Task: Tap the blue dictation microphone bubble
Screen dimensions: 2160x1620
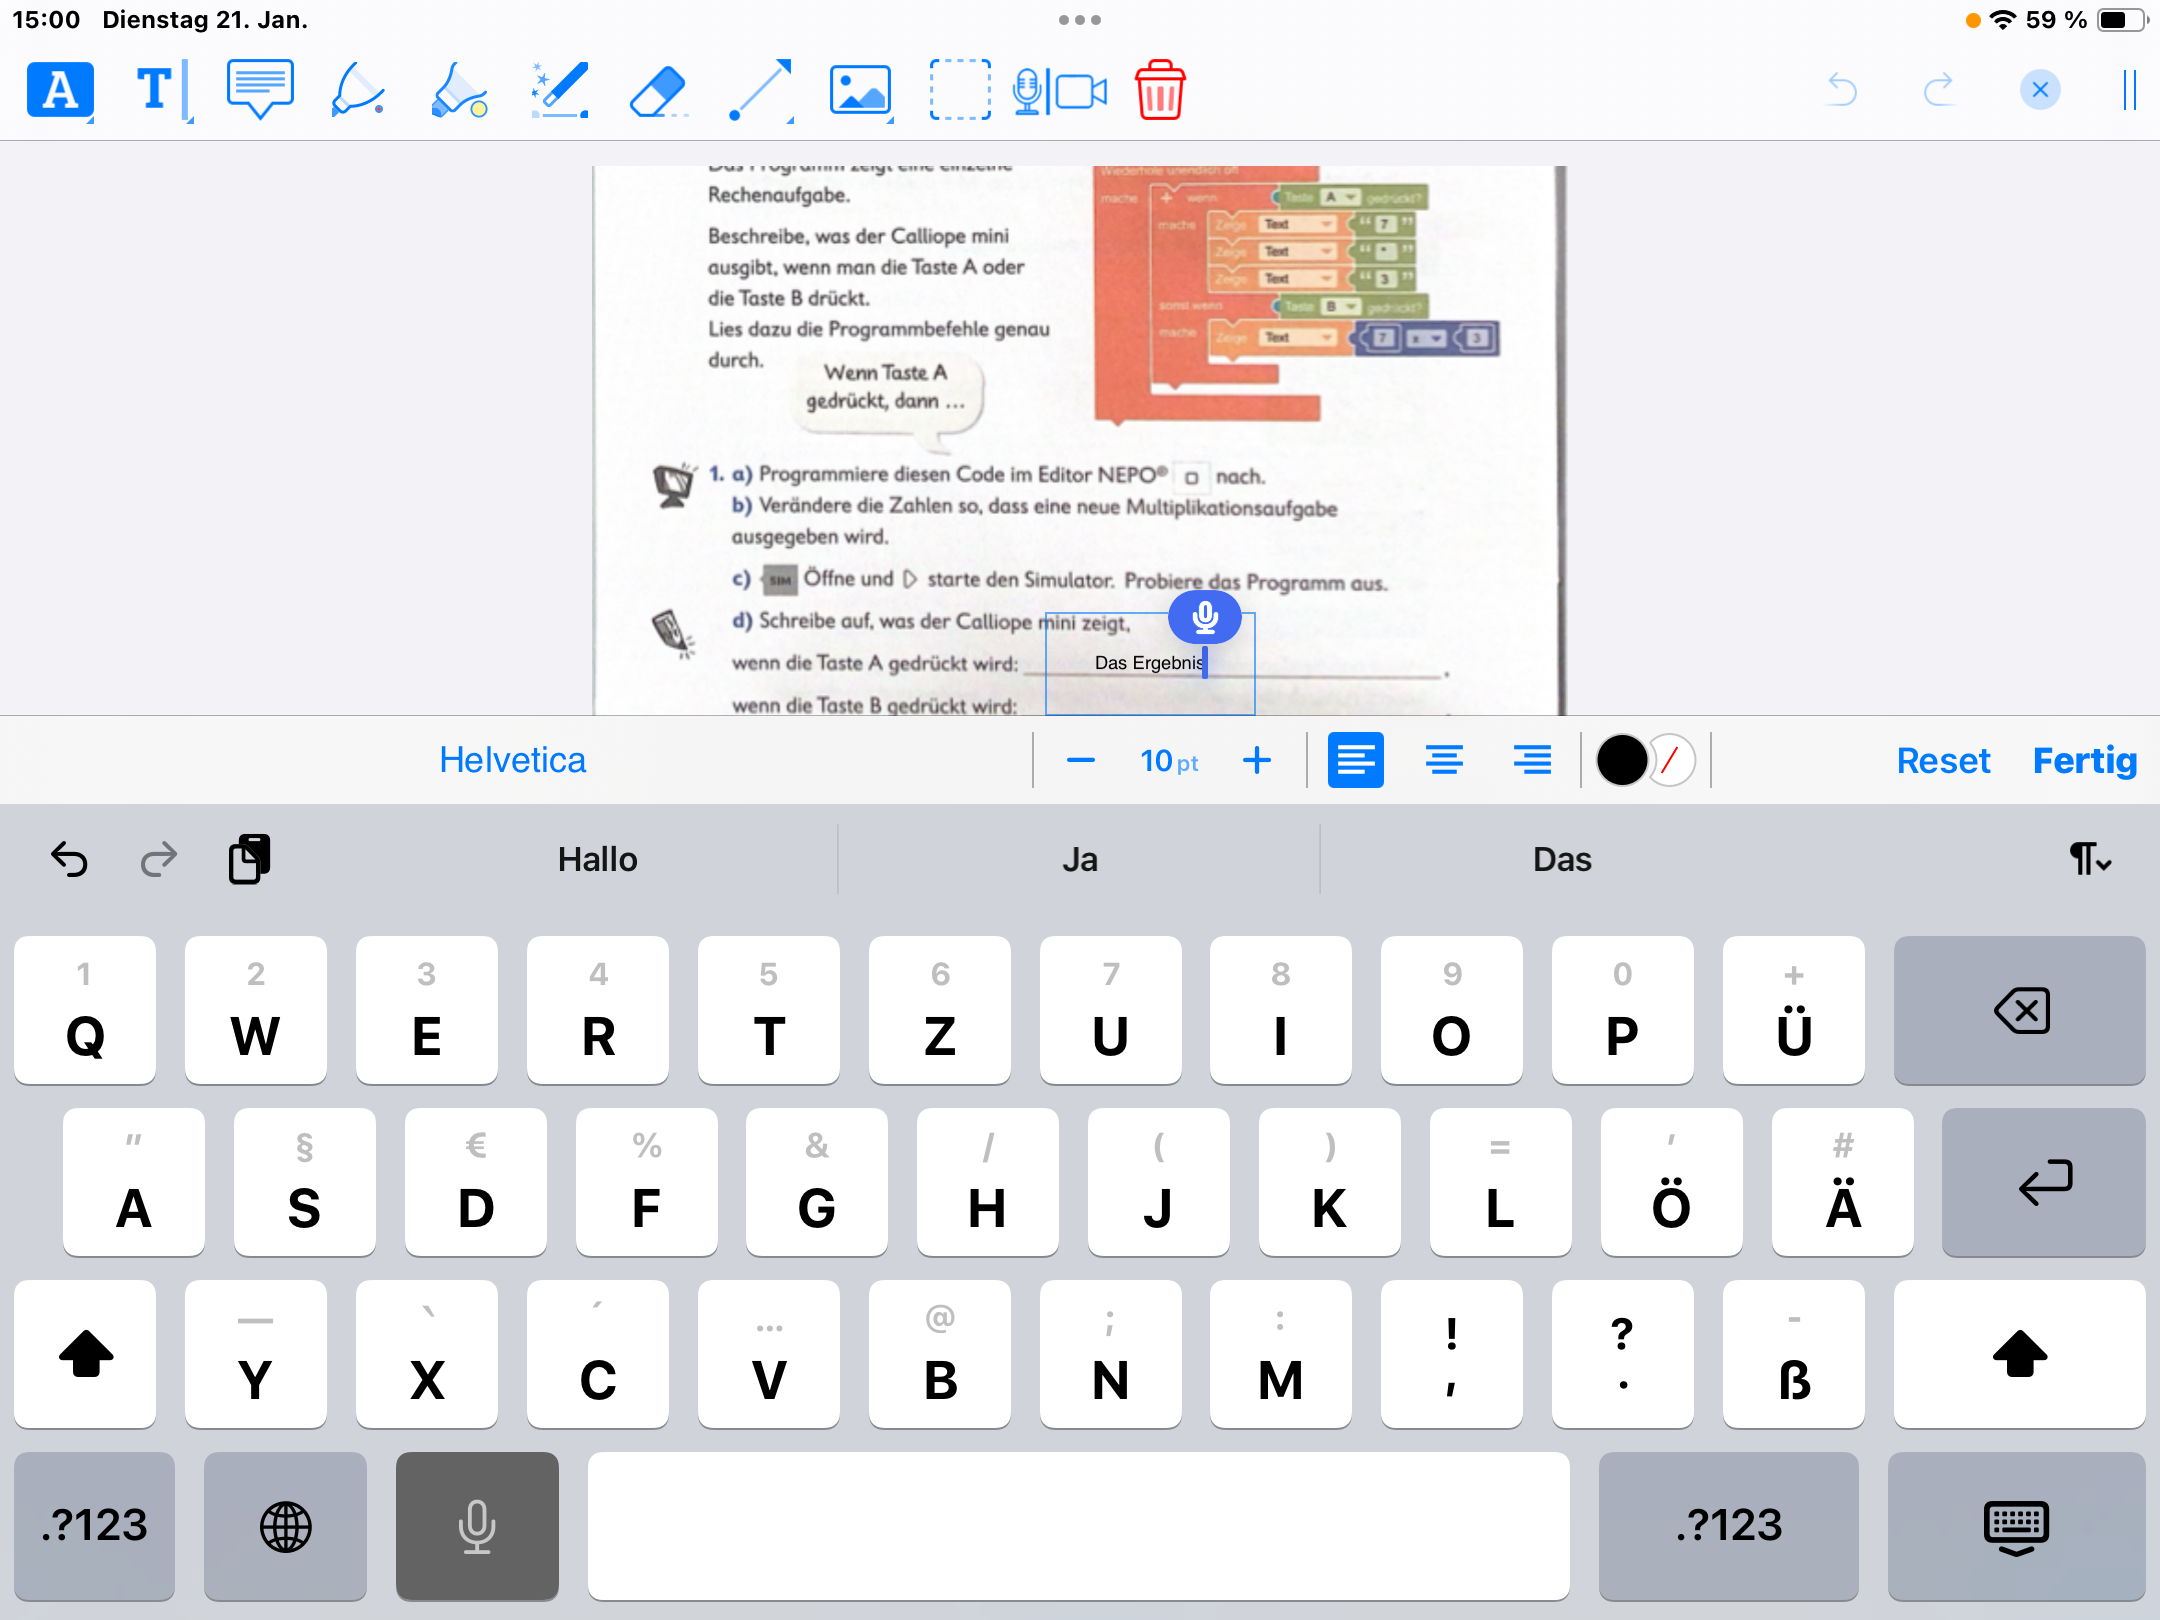Action: [x=1205, y=617]
